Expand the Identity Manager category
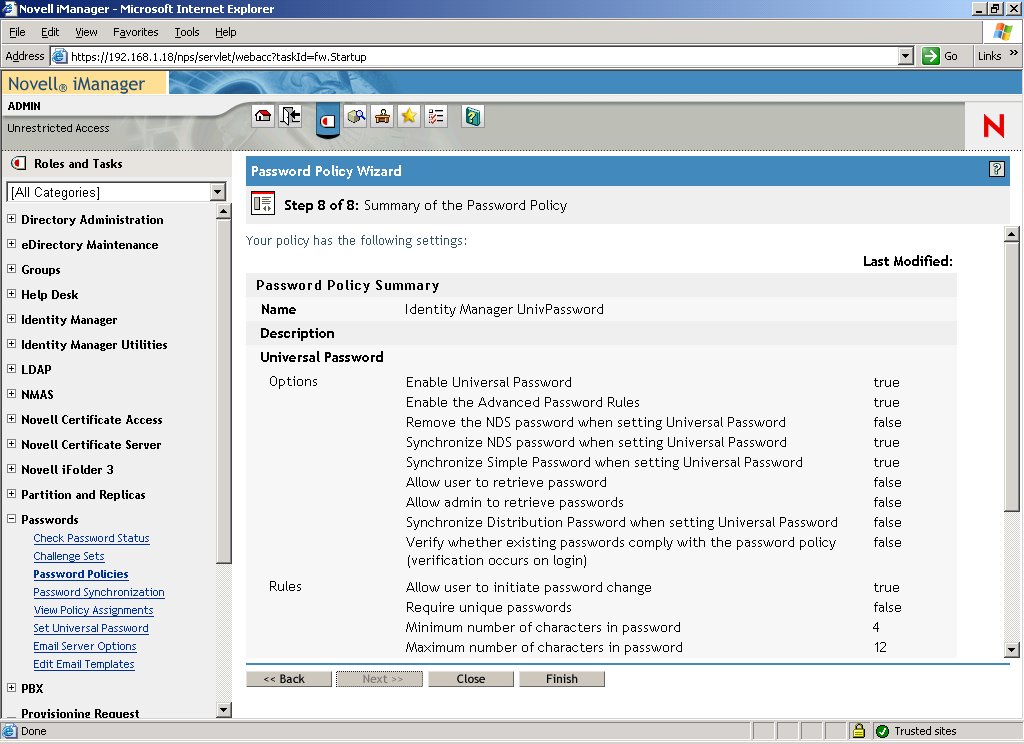1024x744 pixels. [10, 319]
